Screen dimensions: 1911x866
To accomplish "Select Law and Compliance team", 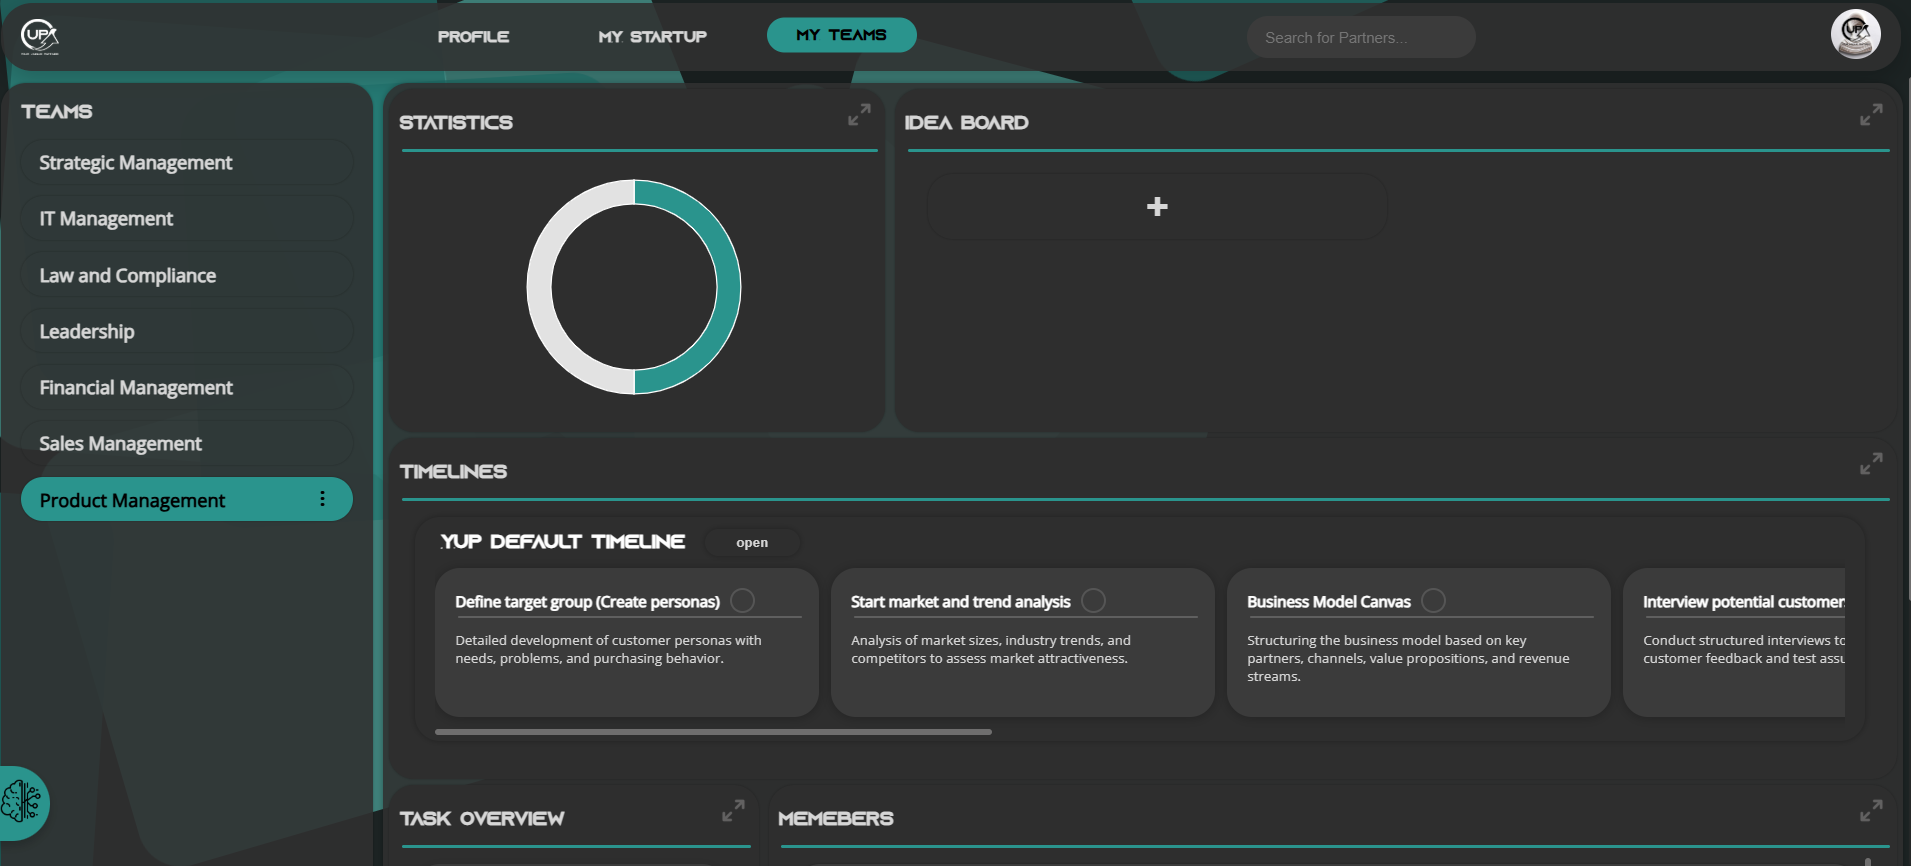I will pos(187,275).
